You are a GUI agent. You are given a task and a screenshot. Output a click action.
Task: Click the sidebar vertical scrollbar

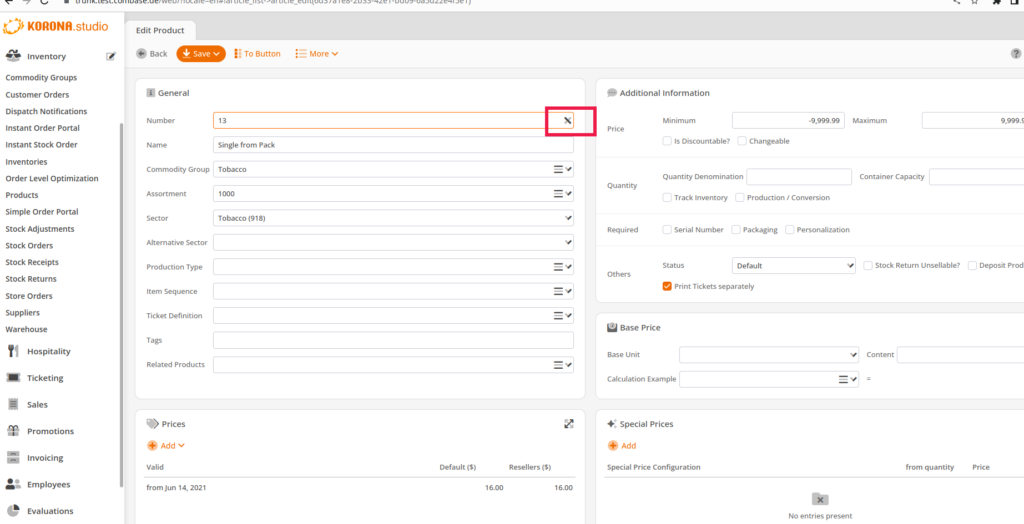(x=121, y=305)
